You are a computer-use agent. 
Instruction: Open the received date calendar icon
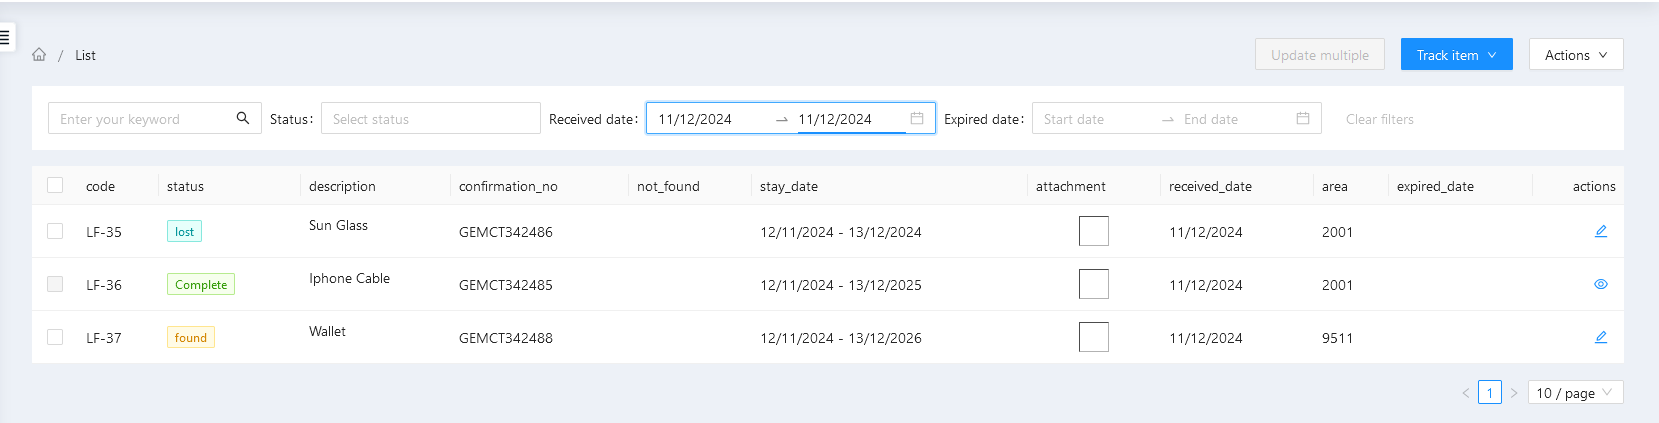(917, 118)
